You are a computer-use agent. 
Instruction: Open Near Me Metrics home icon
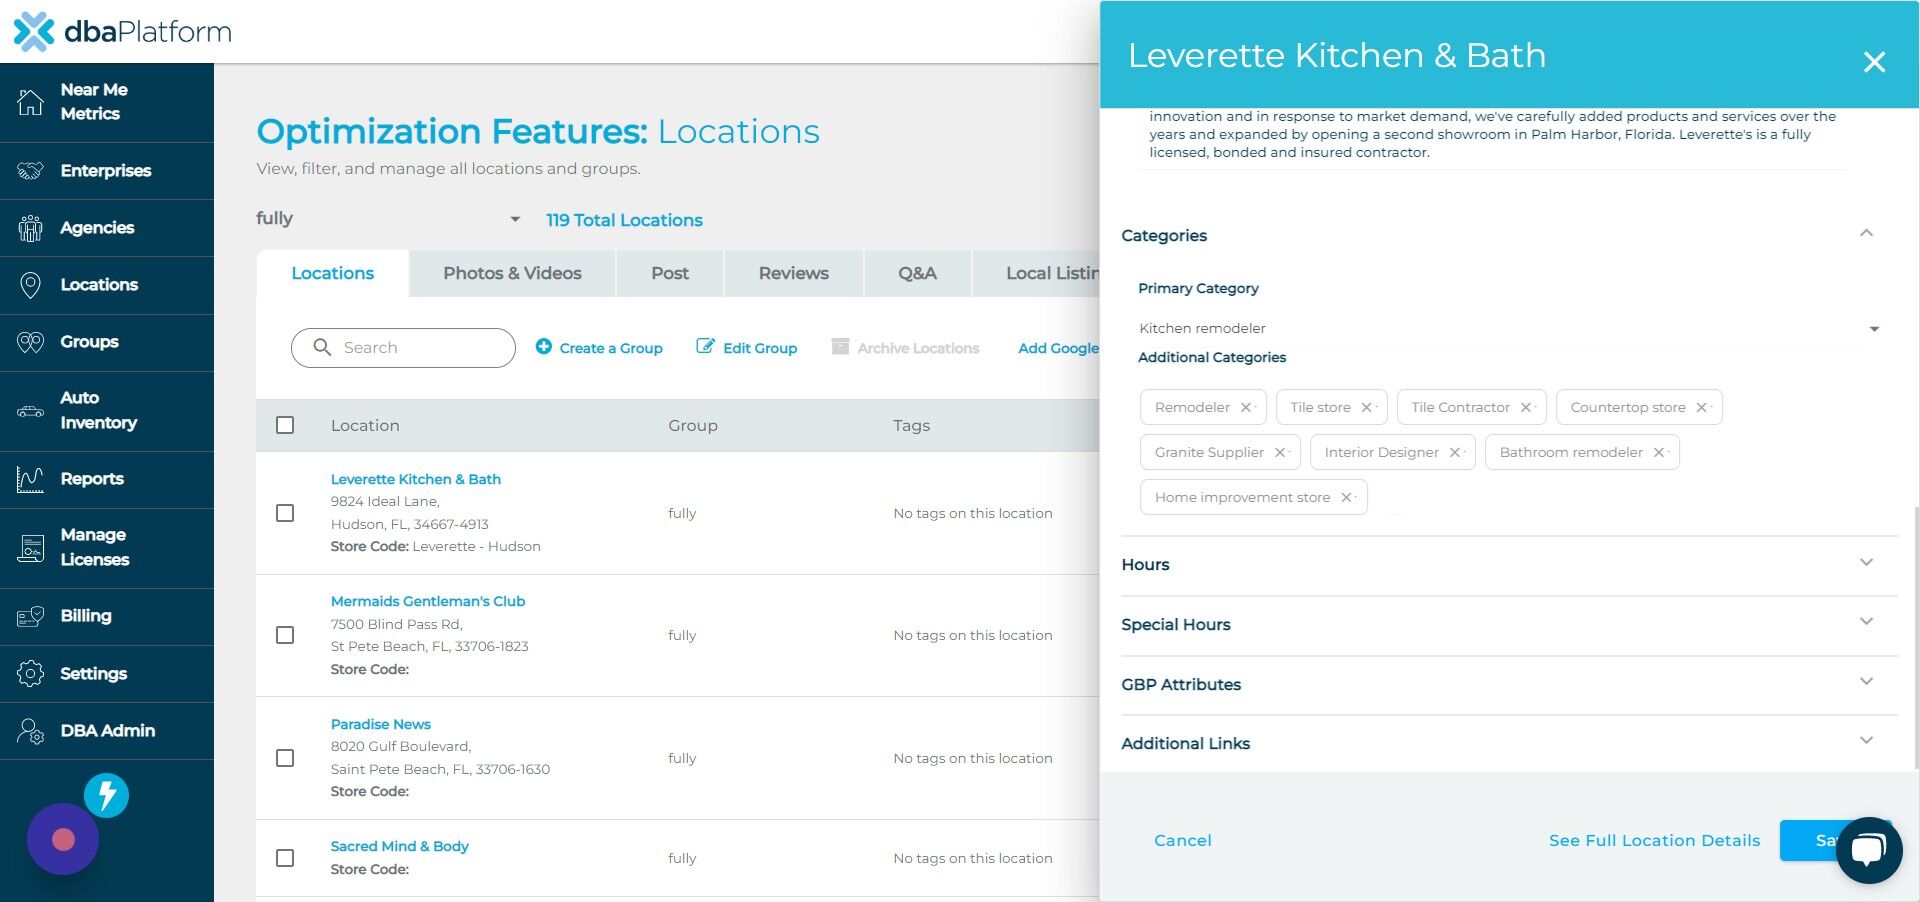click(31, 101)
